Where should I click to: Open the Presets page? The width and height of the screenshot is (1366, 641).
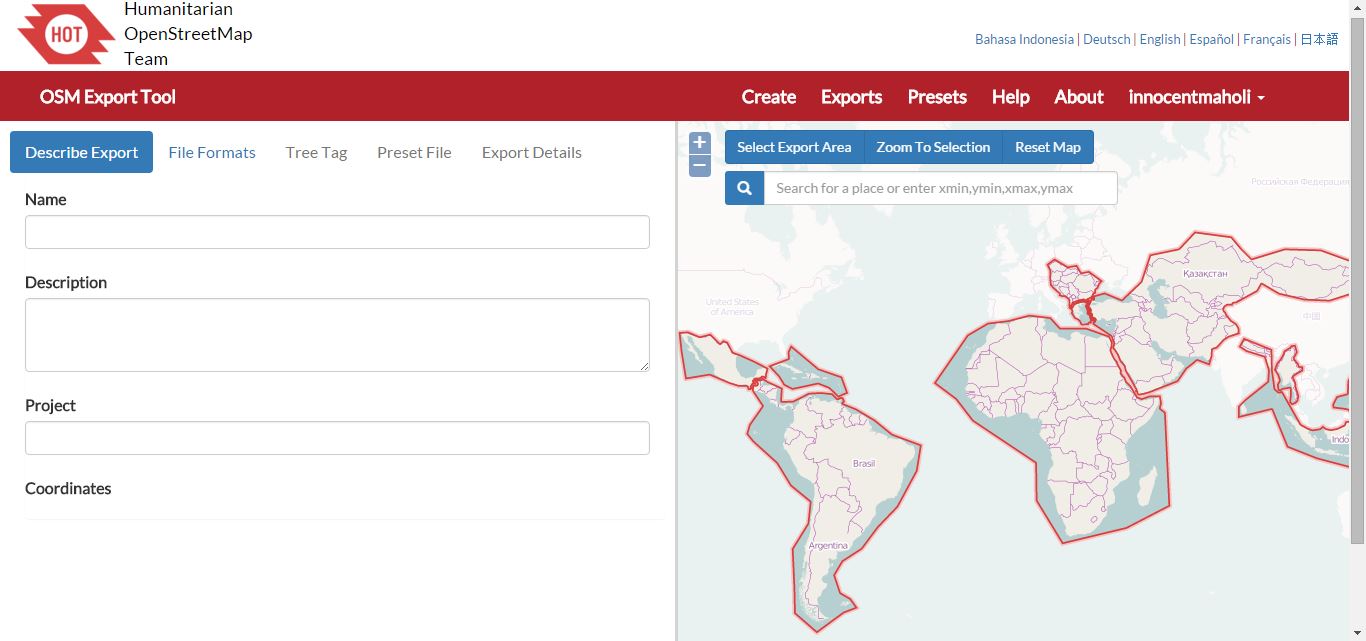tap(937, 97)
